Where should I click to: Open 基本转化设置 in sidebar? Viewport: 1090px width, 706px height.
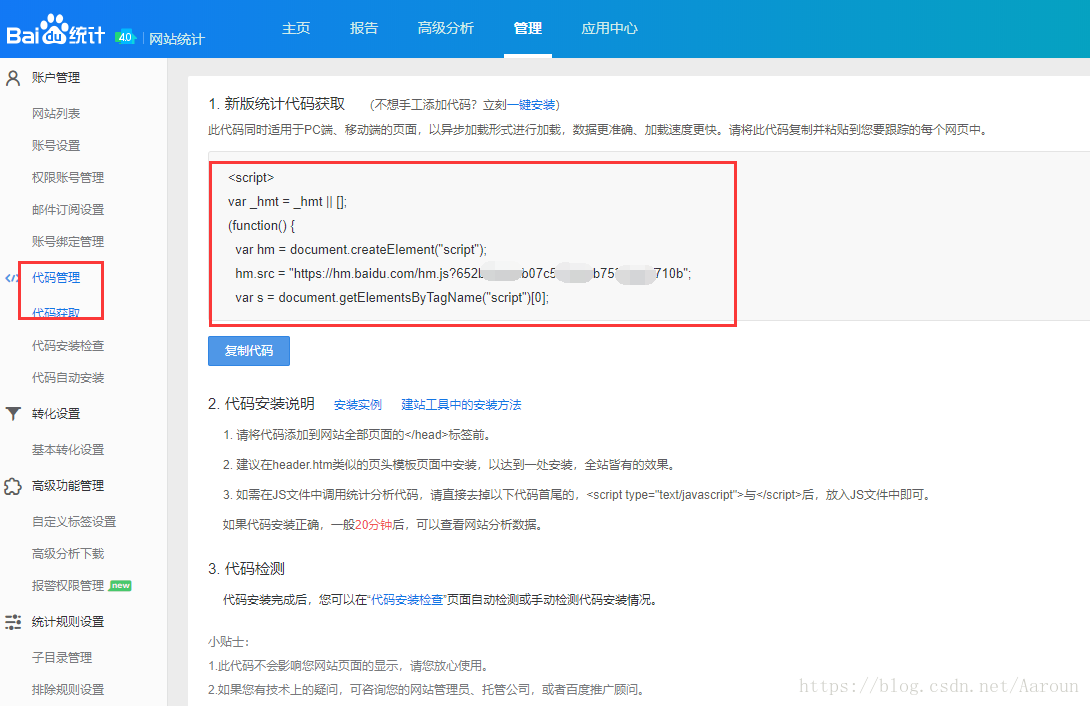(68, 450)
